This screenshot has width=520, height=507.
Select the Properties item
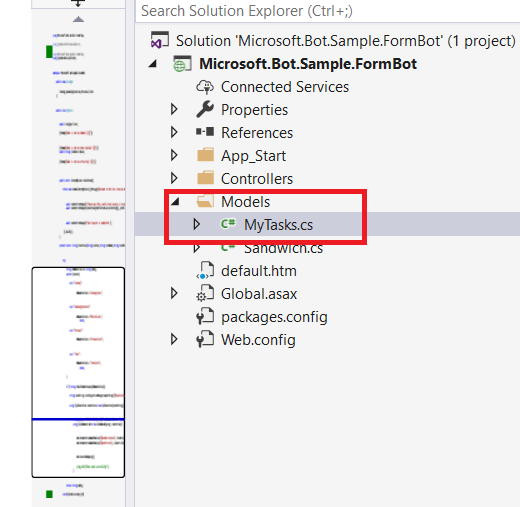tap(254, 110)
